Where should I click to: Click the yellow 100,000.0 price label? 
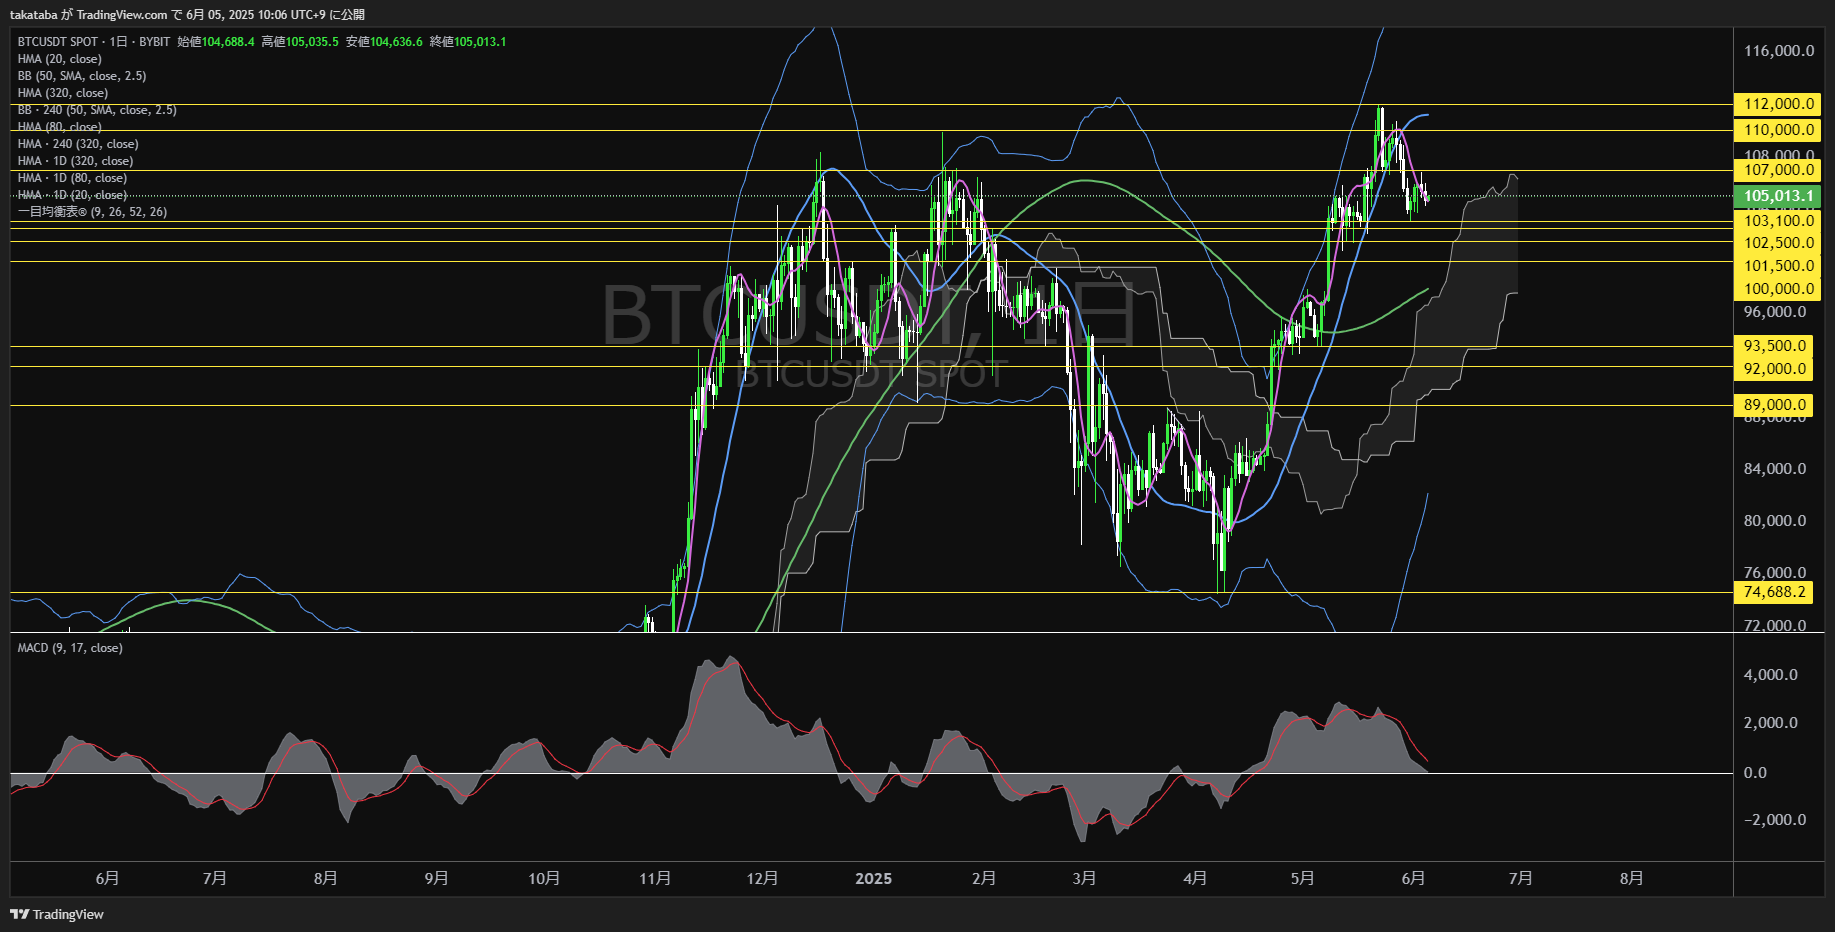1777,289
